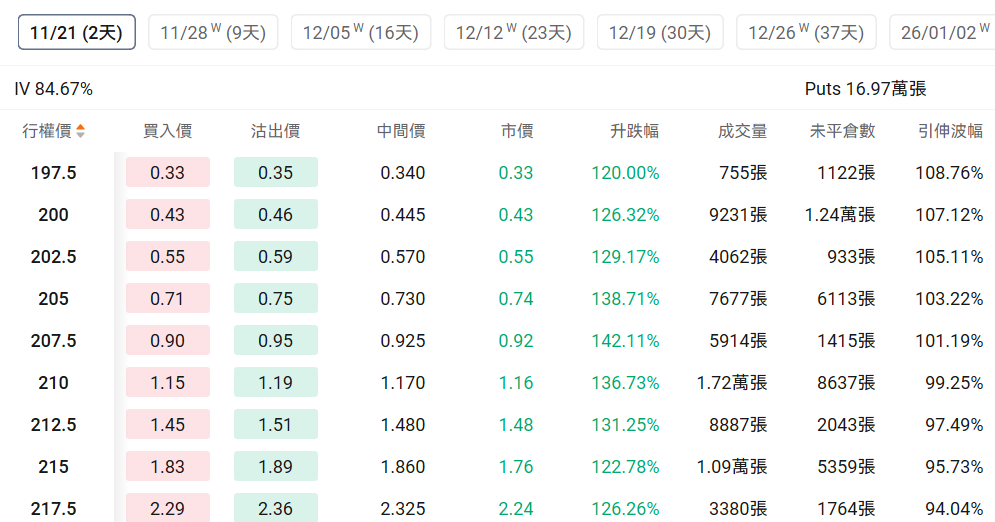Select the 212.5 strike price row
Screen dimensions: 995x522
(54, 425)
